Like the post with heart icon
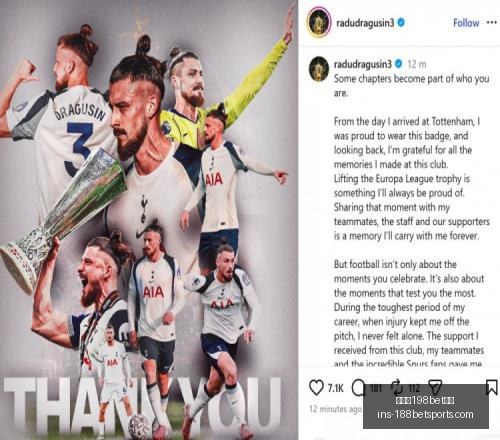500x440 pixels. [x=316, y=388]
